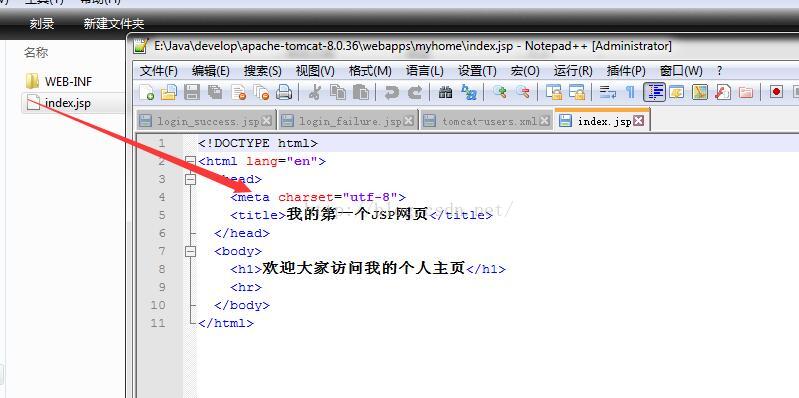Open the 插件(P) menu

click(x=626, y=71)
